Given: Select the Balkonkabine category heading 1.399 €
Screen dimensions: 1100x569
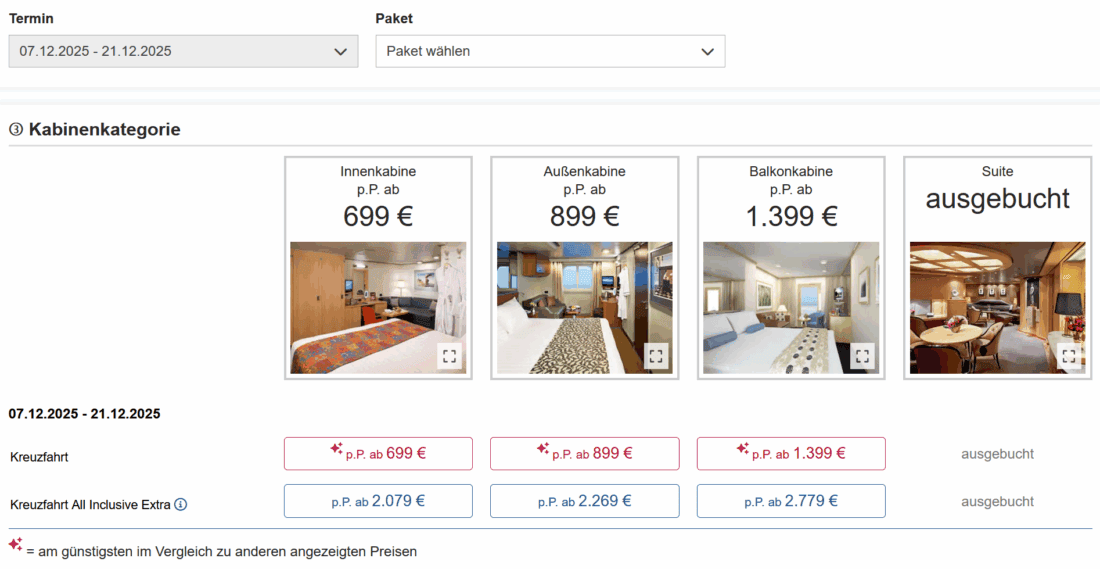Looking at the screenshot, I should tap(791, 216).
